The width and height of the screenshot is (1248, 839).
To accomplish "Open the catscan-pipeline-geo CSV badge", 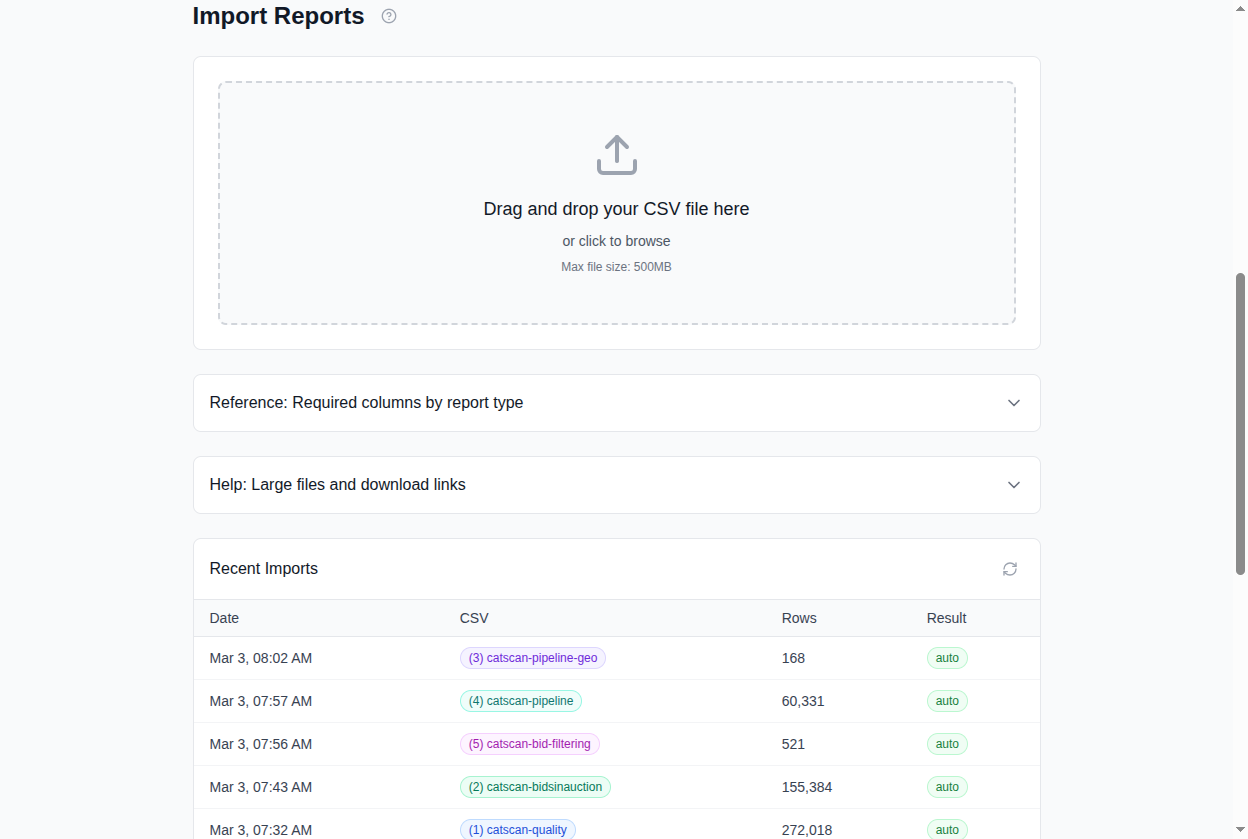I will click(x=532, y=658).
